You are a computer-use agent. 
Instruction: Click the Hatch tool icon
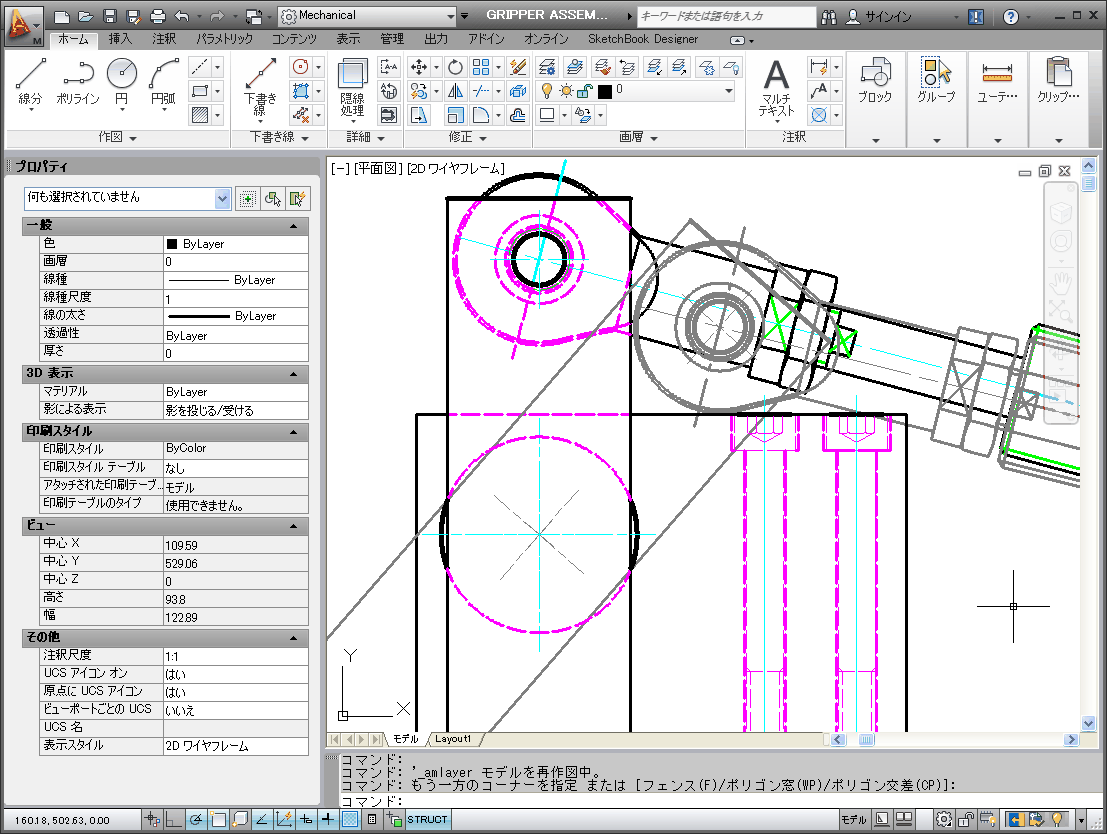click(x=201, y=114)
